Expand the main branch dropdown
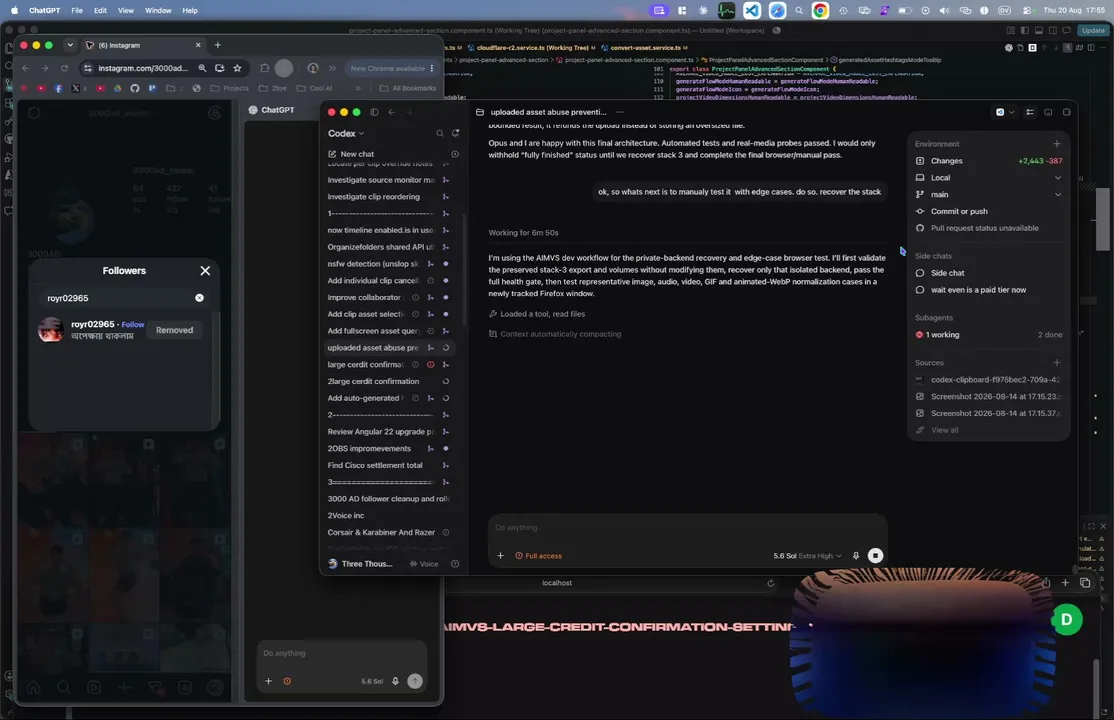 click(x=1057, y=195)
